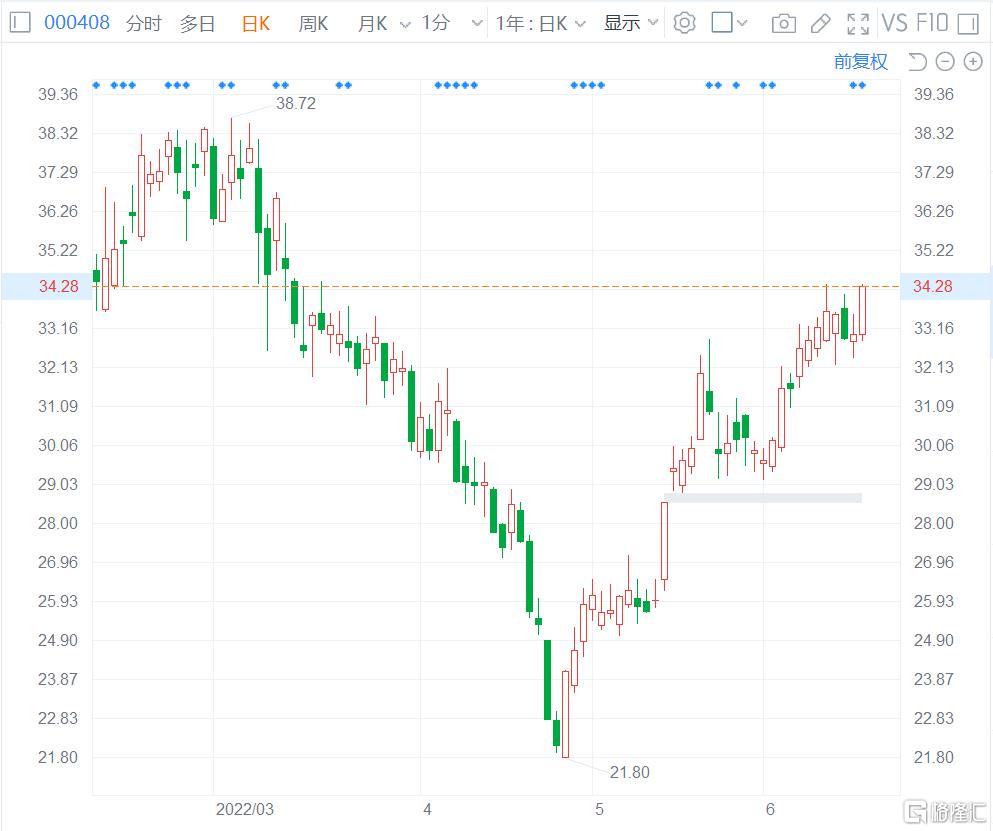Click the left-axis 34.28 current price tag
Viewport: 993px width, 831px height.
point(47,286)
